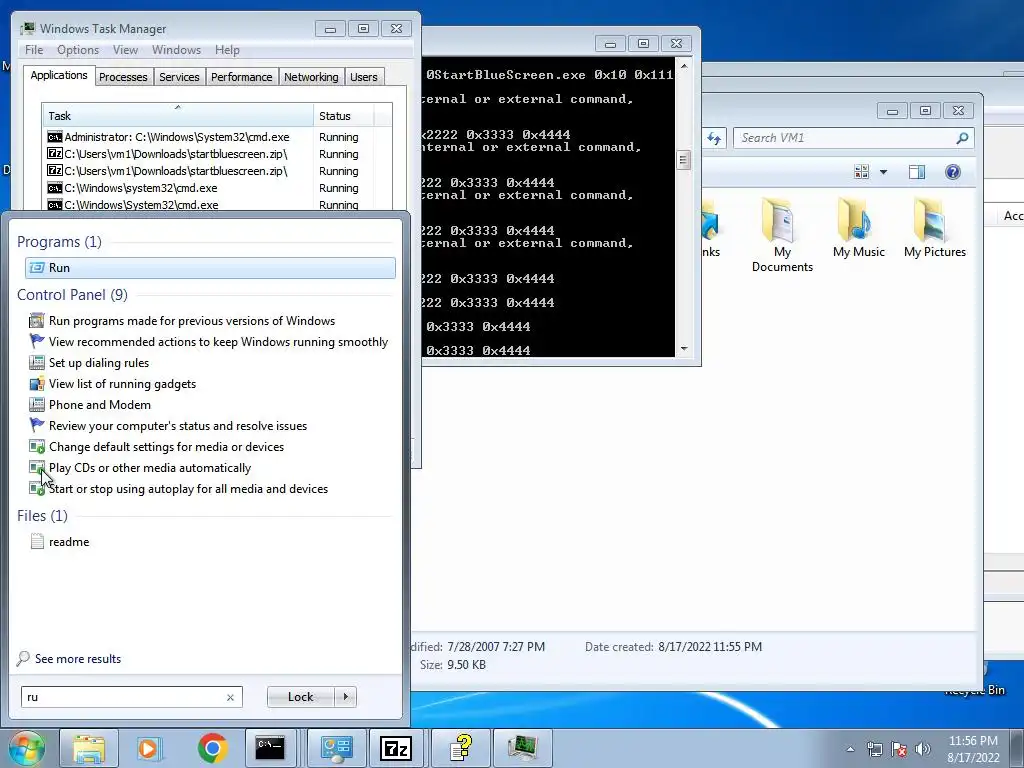1024x768 pixels.
Task: Select the Applications tab
Action: coord(59,75)
